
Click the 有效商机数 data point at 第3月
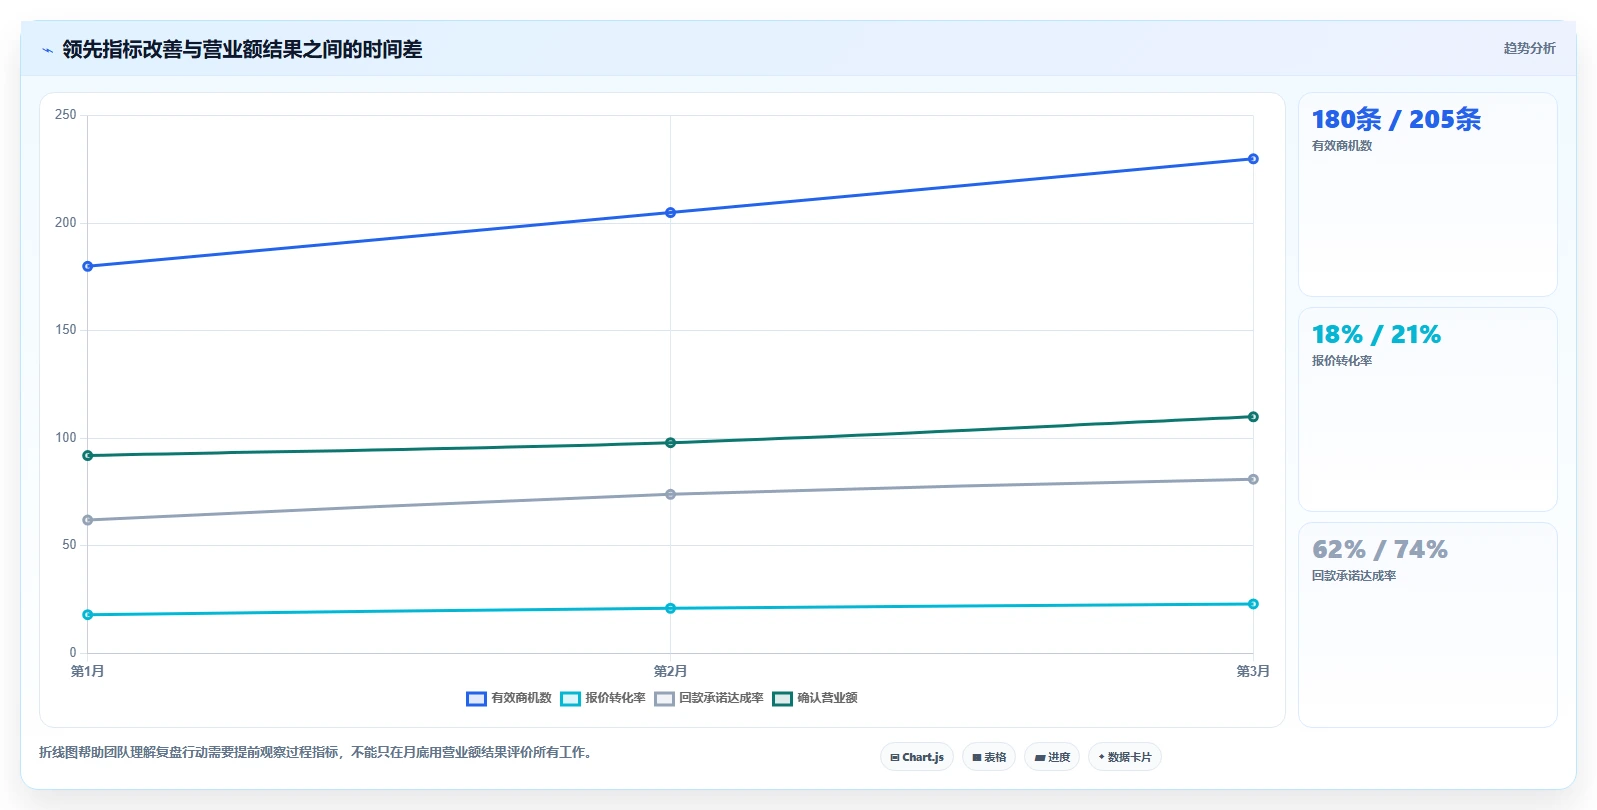(1253, 159)
